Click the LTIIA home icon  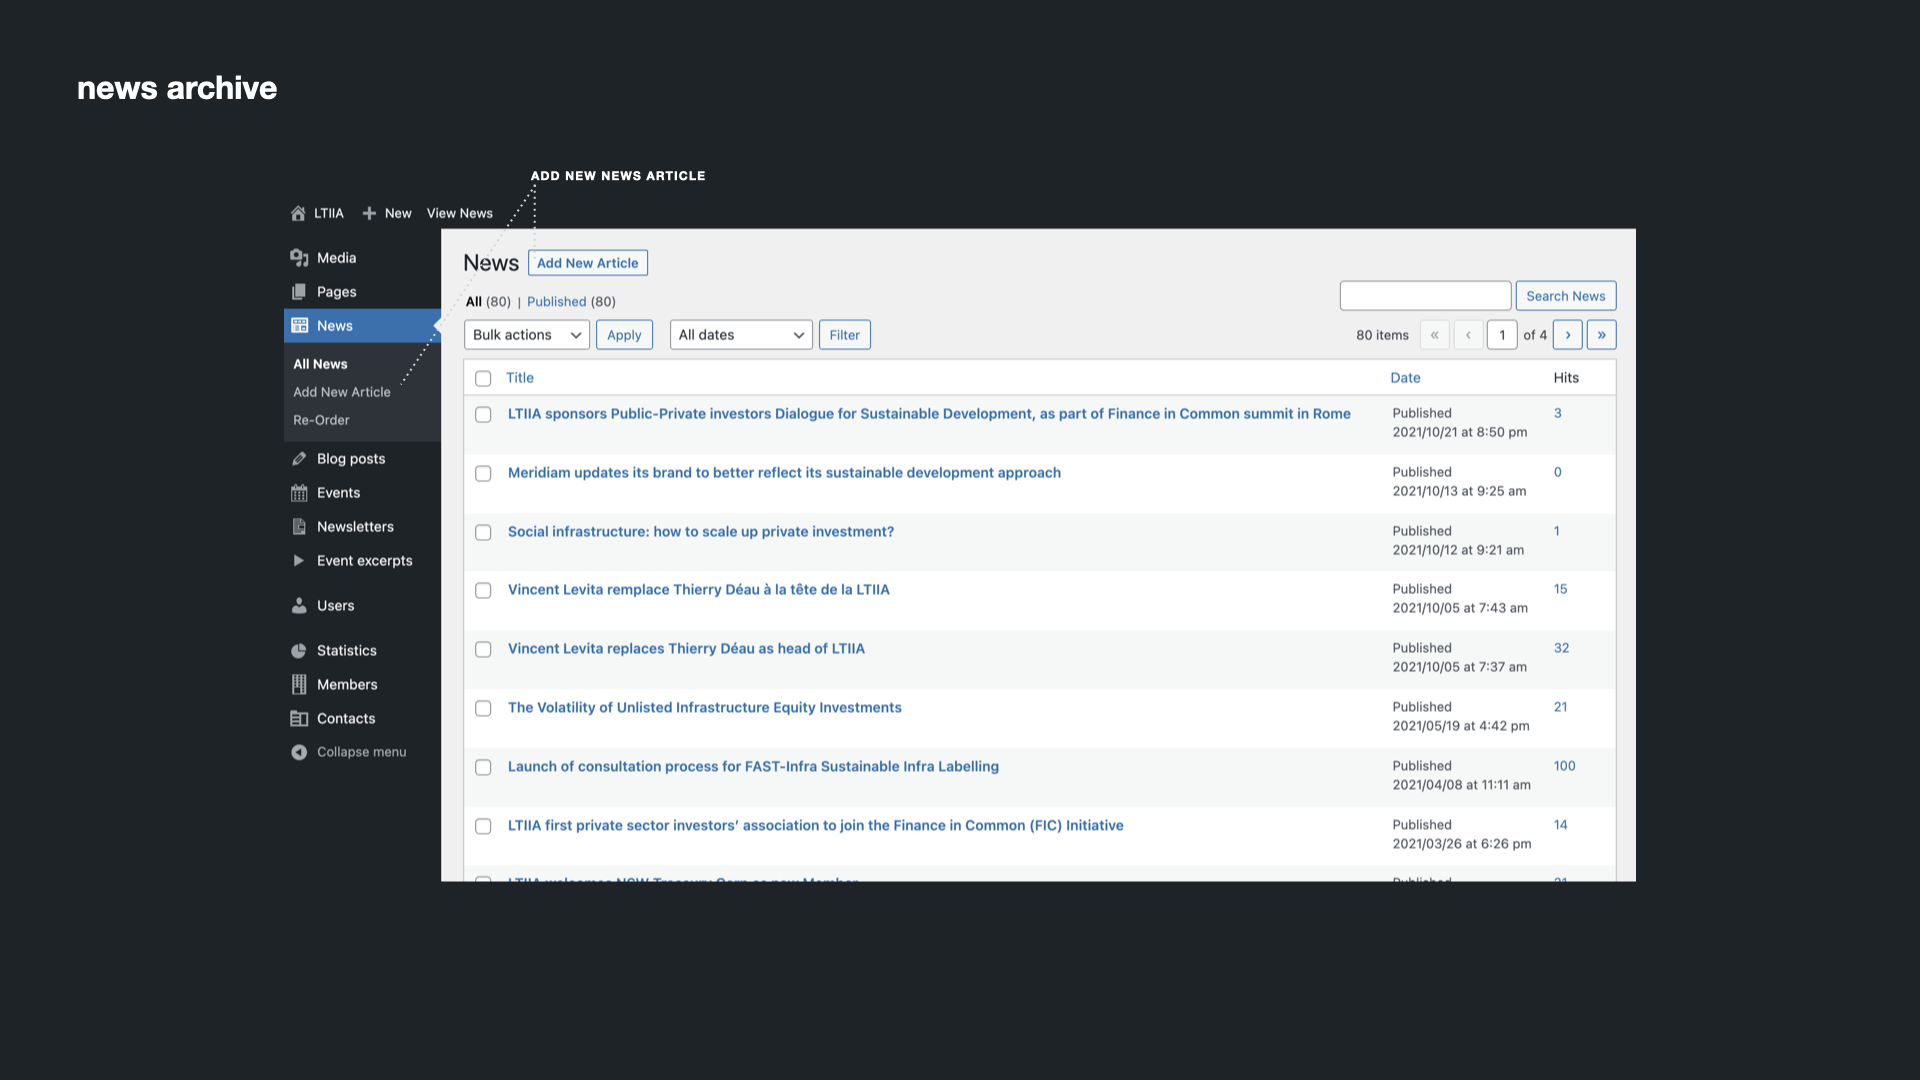[x=298, y=214]
